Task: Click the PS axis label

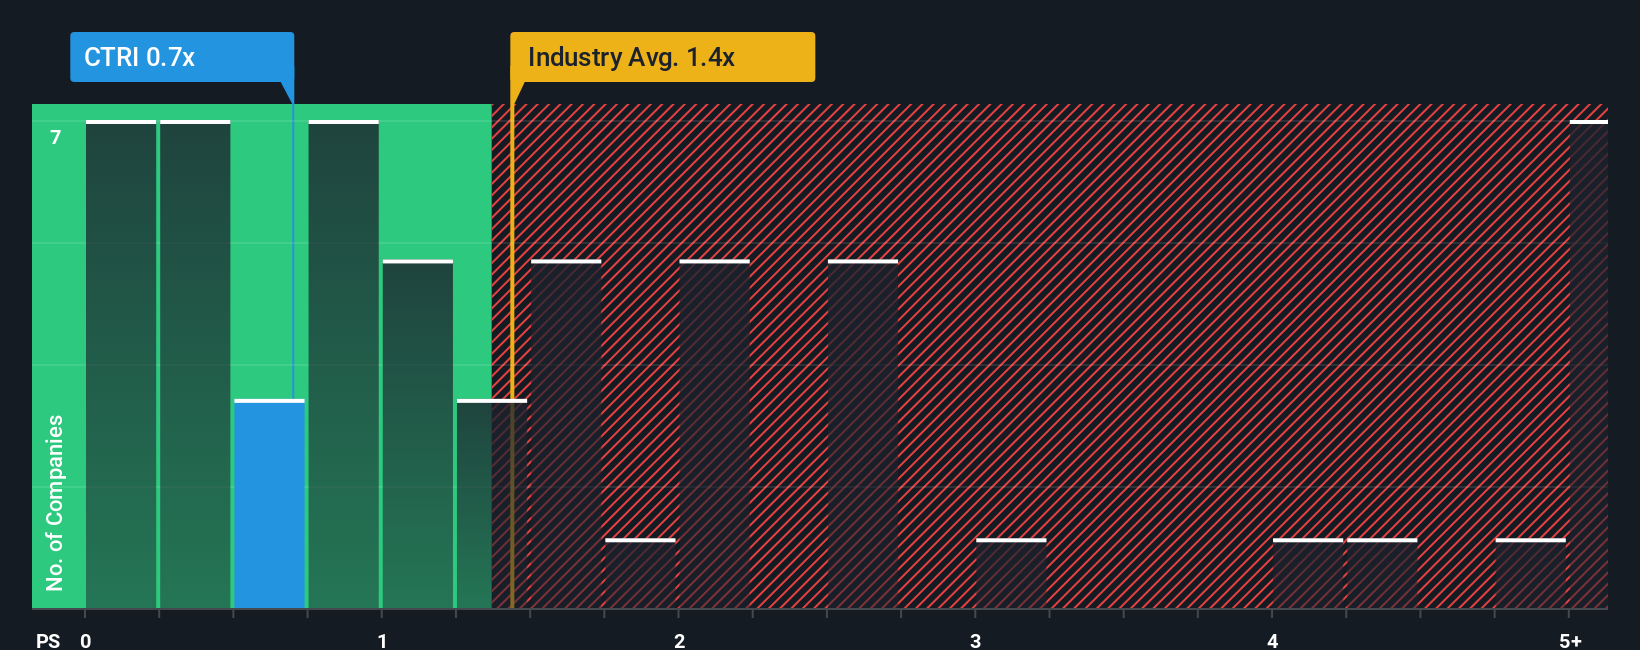Action: [x=48, y=641]
